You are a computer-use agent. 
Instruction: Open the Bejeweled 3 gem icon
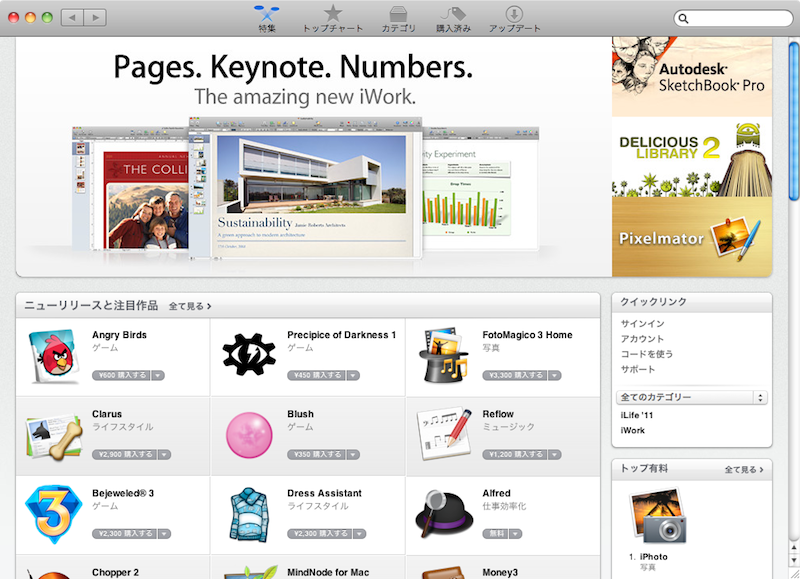point(54,514)
